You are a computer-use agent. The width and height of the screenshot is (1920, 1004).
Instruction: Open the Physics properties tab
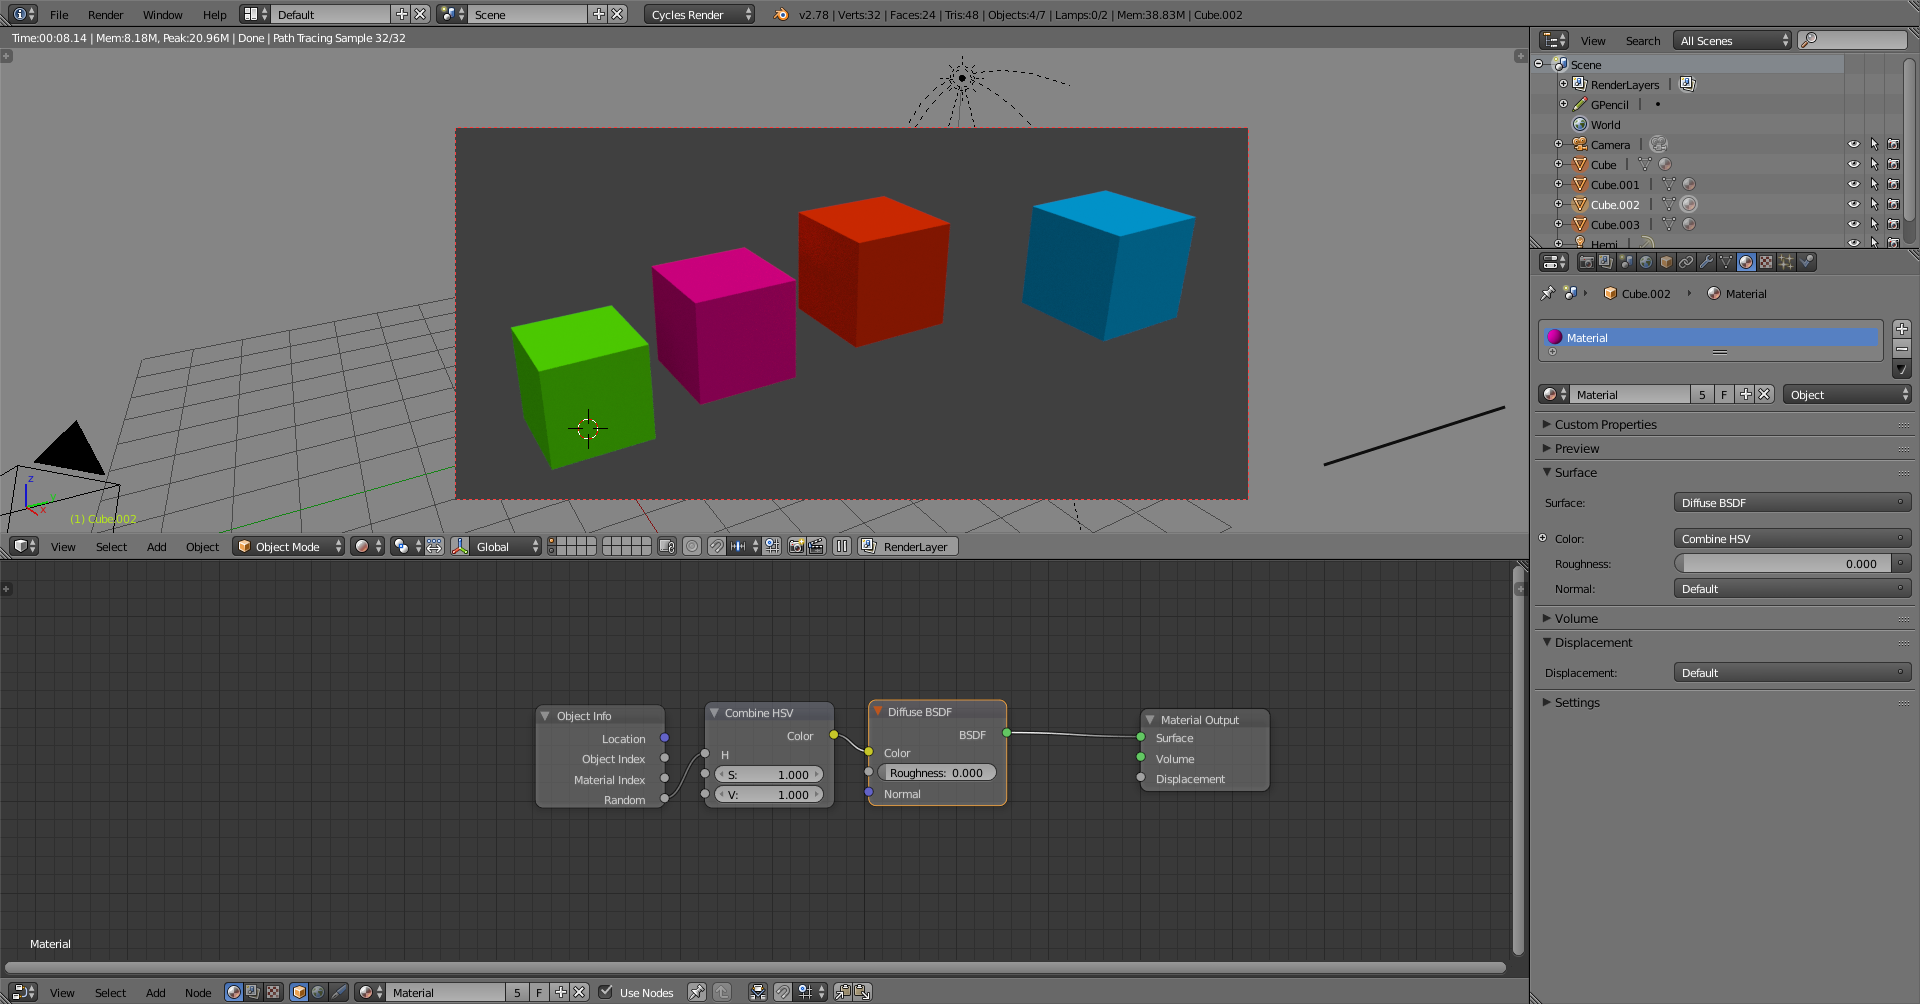[1806, 262]
